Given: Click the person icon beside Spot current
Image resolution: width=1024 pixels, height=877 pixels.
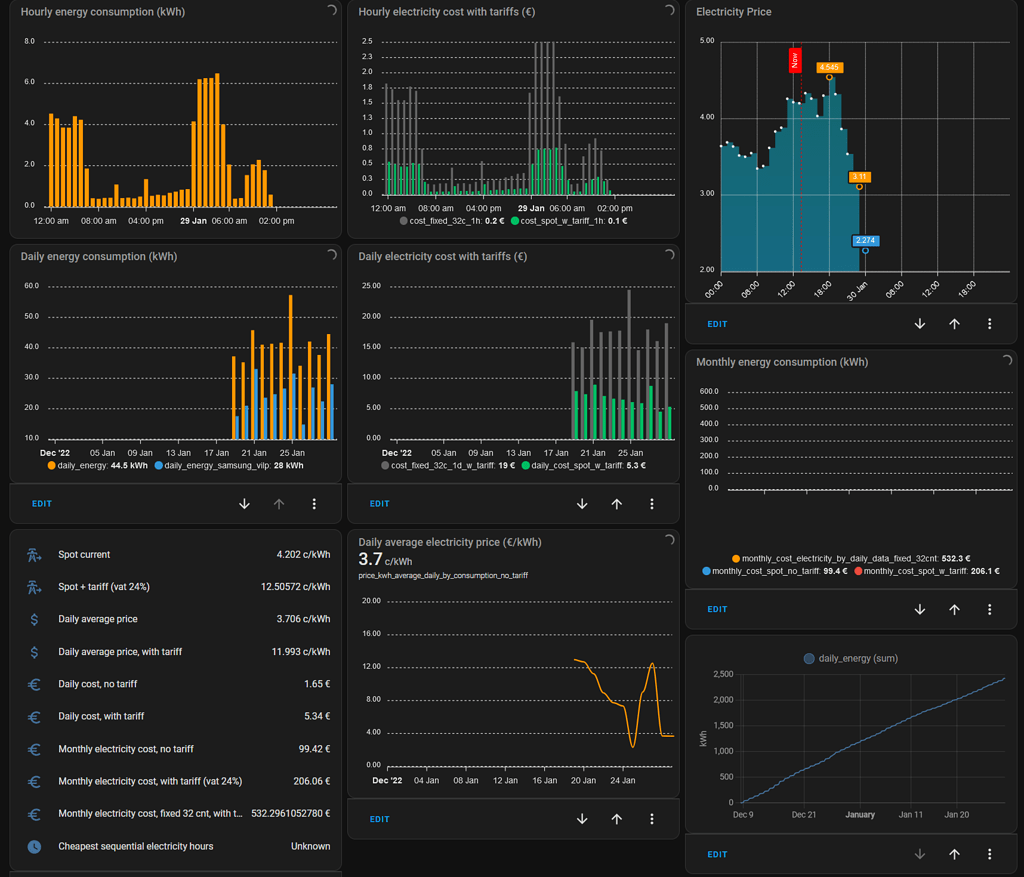Looking at the screenshot, I should click(x=35, y=554).
